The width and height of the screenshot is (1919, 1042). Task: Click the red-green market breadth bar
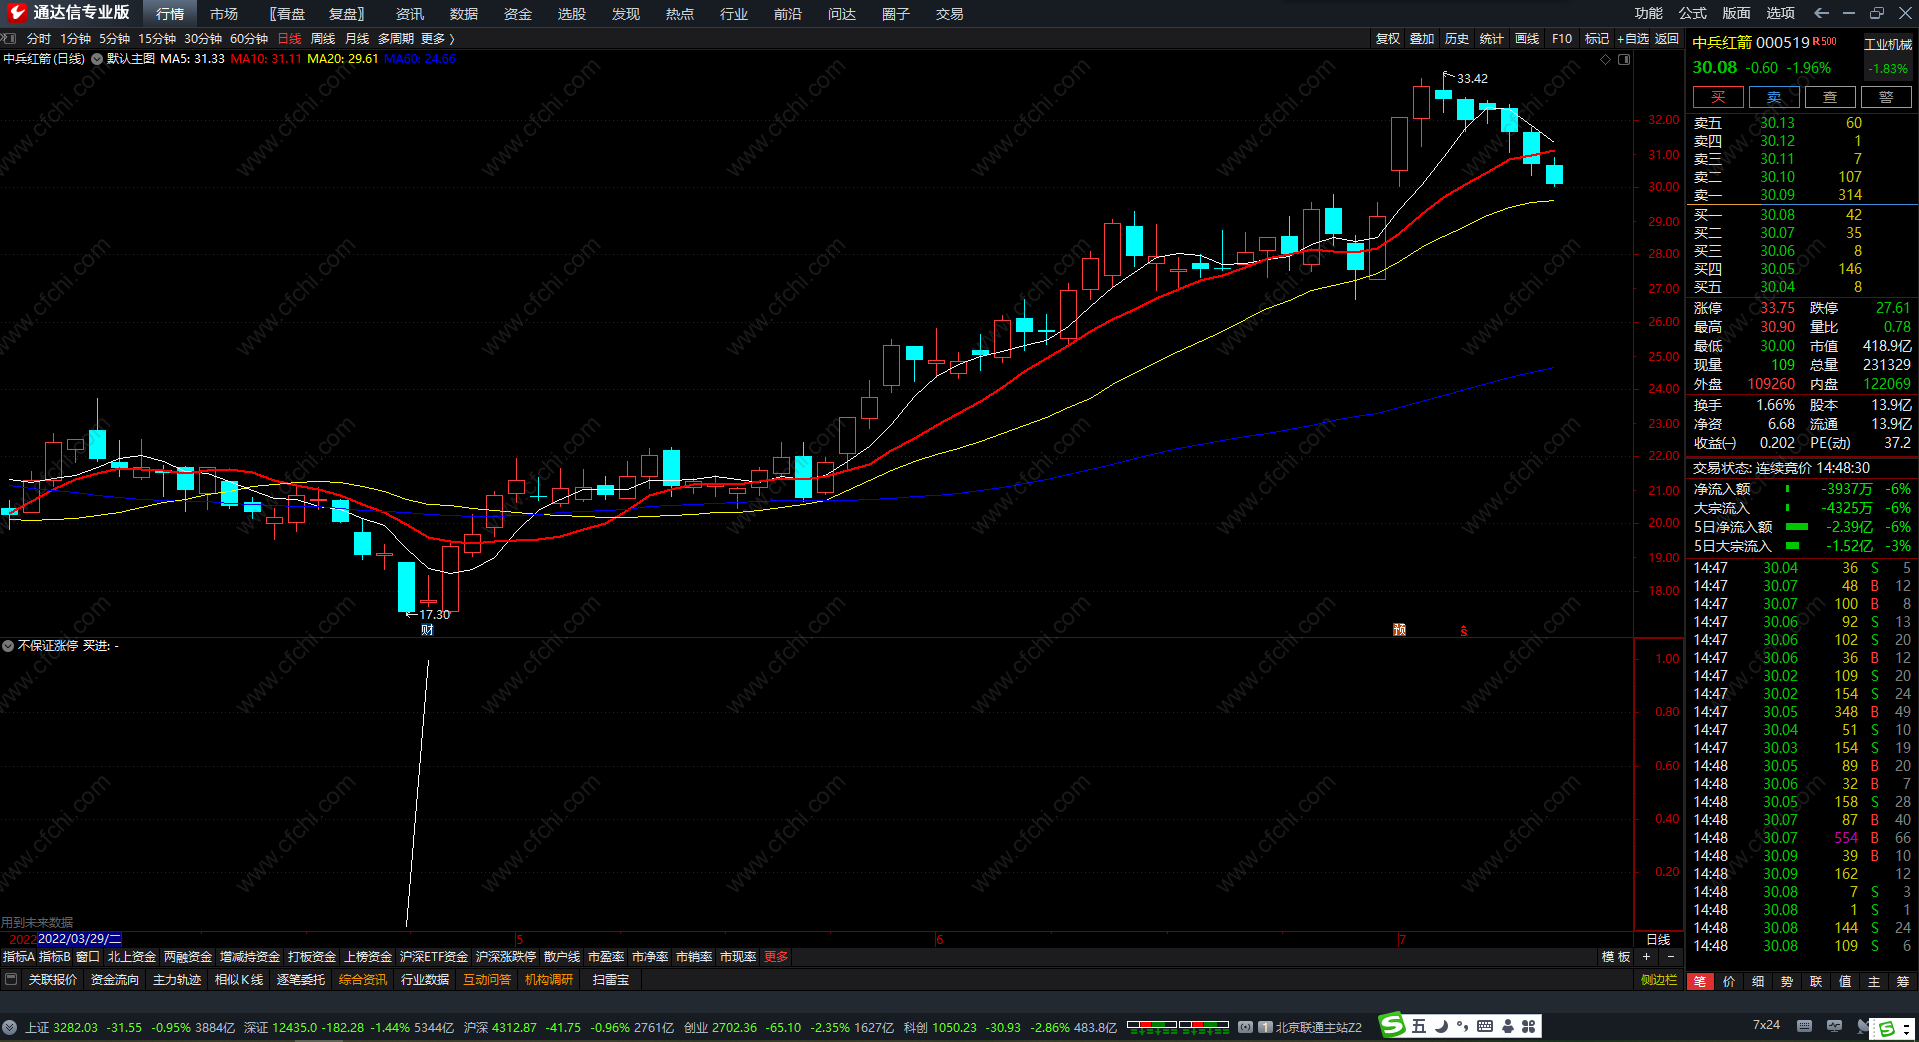pyautogui.click(x=1178, y=1026)
